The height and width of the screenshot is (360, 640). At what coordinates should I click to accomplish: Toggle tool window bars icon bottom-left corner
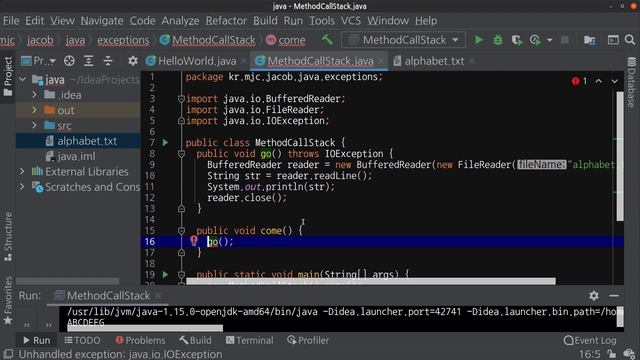(x=8, y=354)
